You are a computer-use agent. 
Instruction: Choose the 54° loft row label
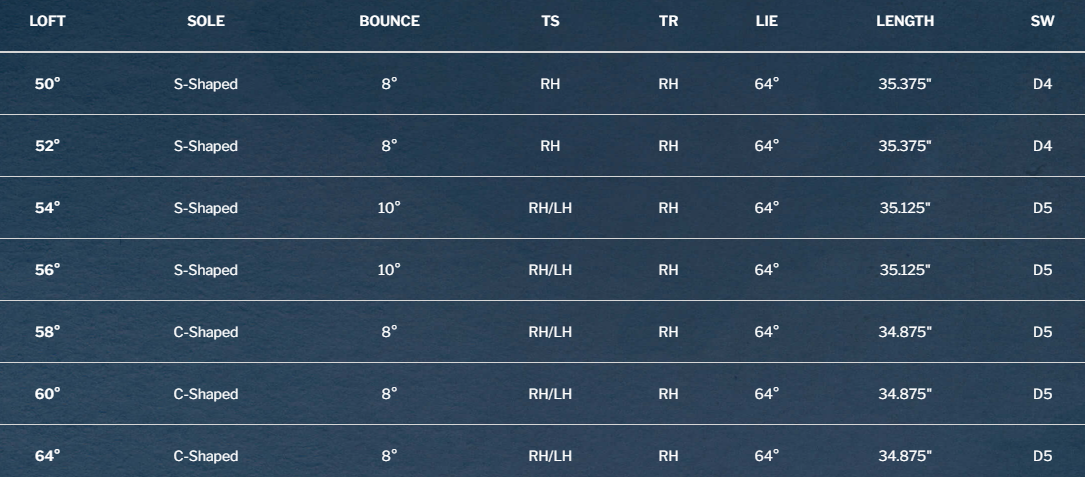click(47, 208)
